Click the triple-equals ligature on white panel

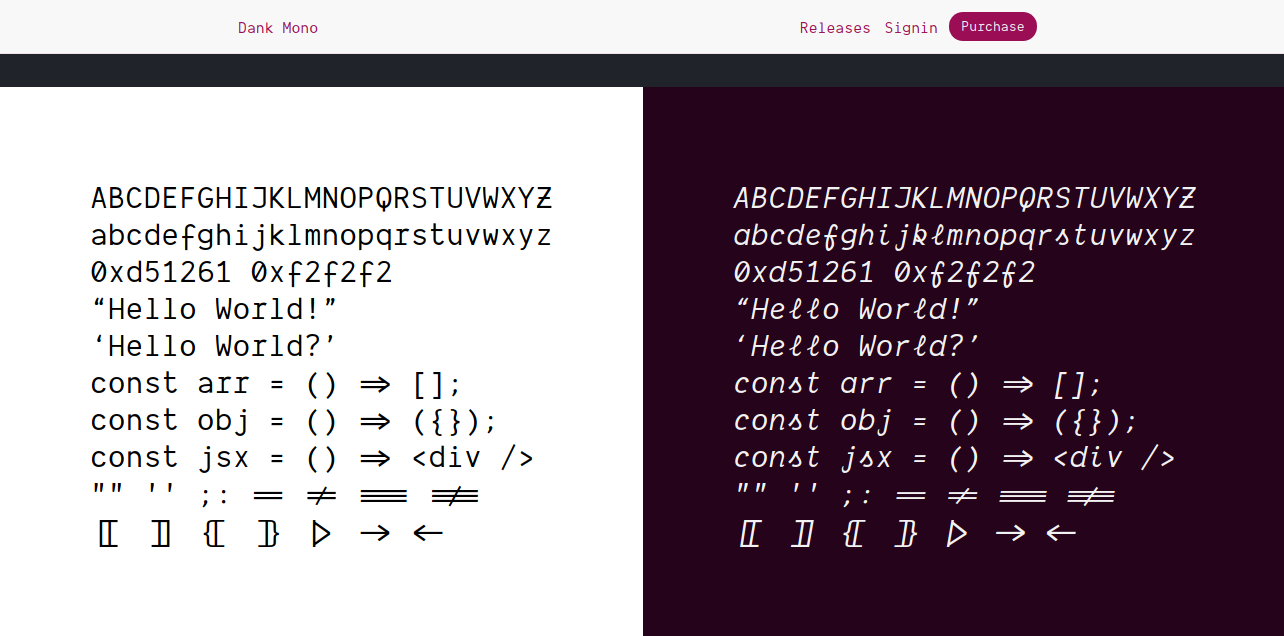383,496
